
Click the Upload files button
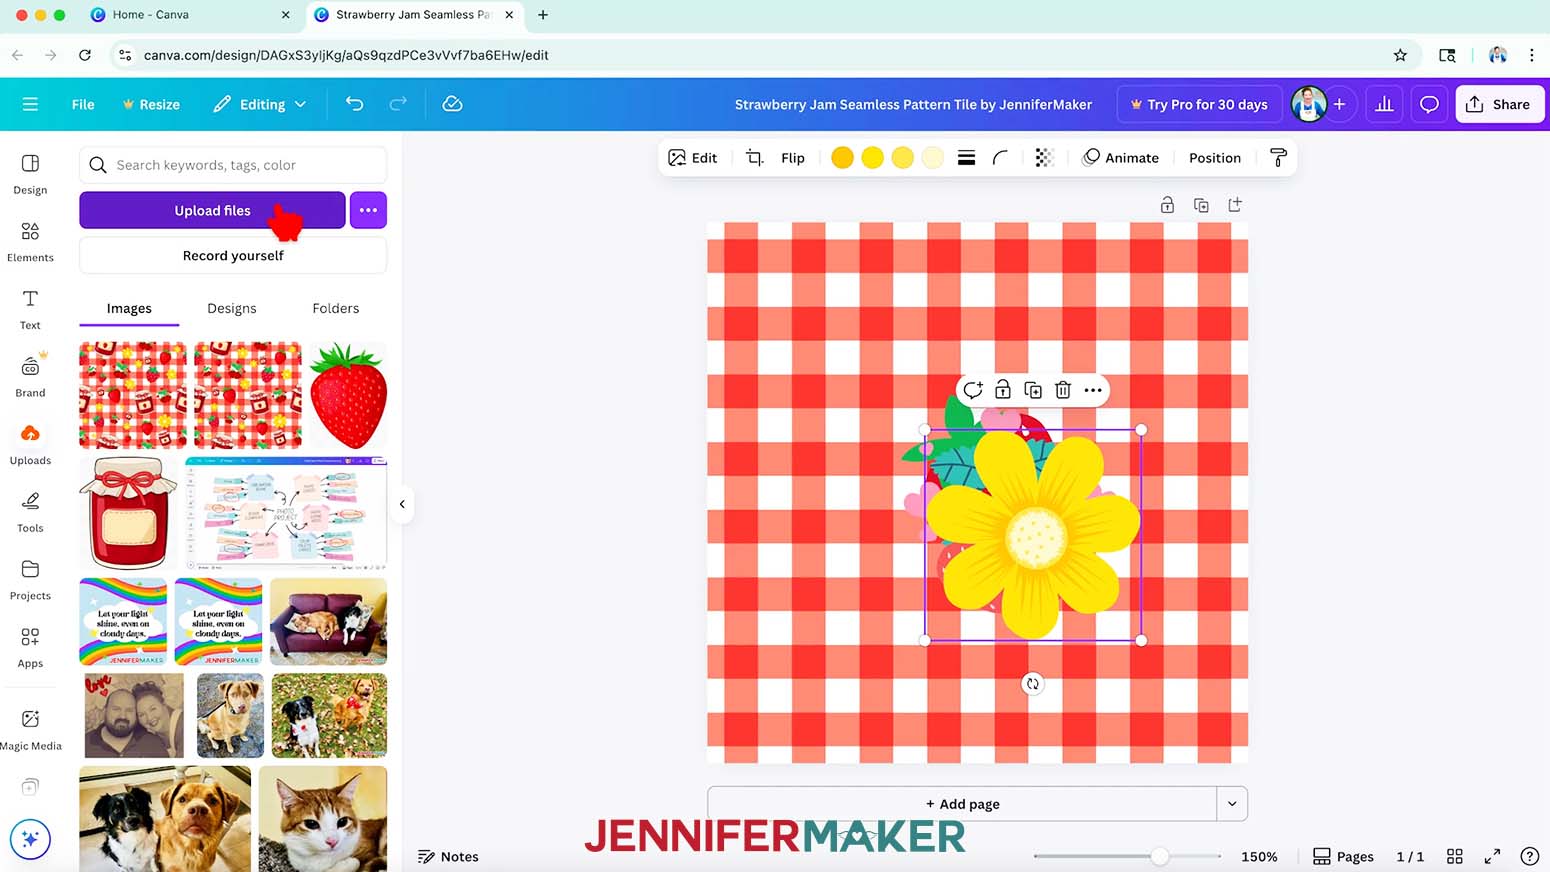tap(212, 210)
